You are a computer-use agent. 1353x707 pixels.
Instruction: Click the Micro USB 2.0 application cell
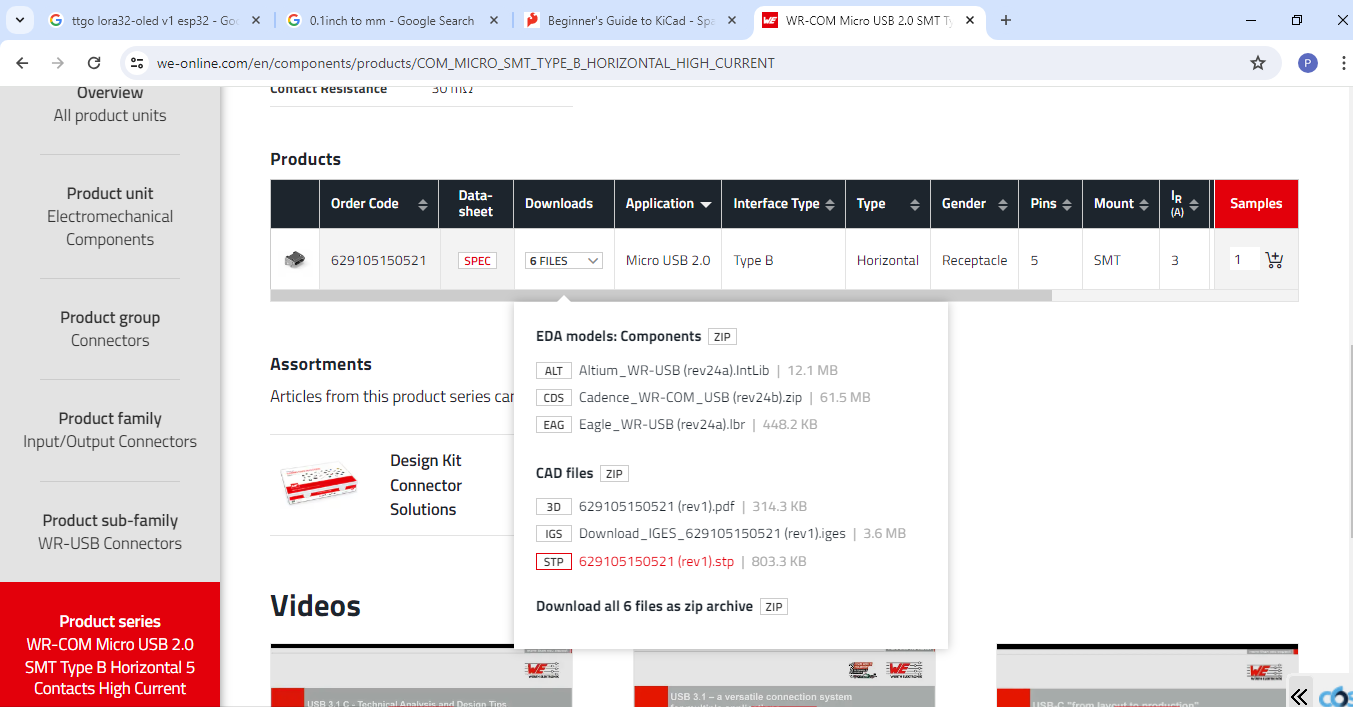[668, 260]
